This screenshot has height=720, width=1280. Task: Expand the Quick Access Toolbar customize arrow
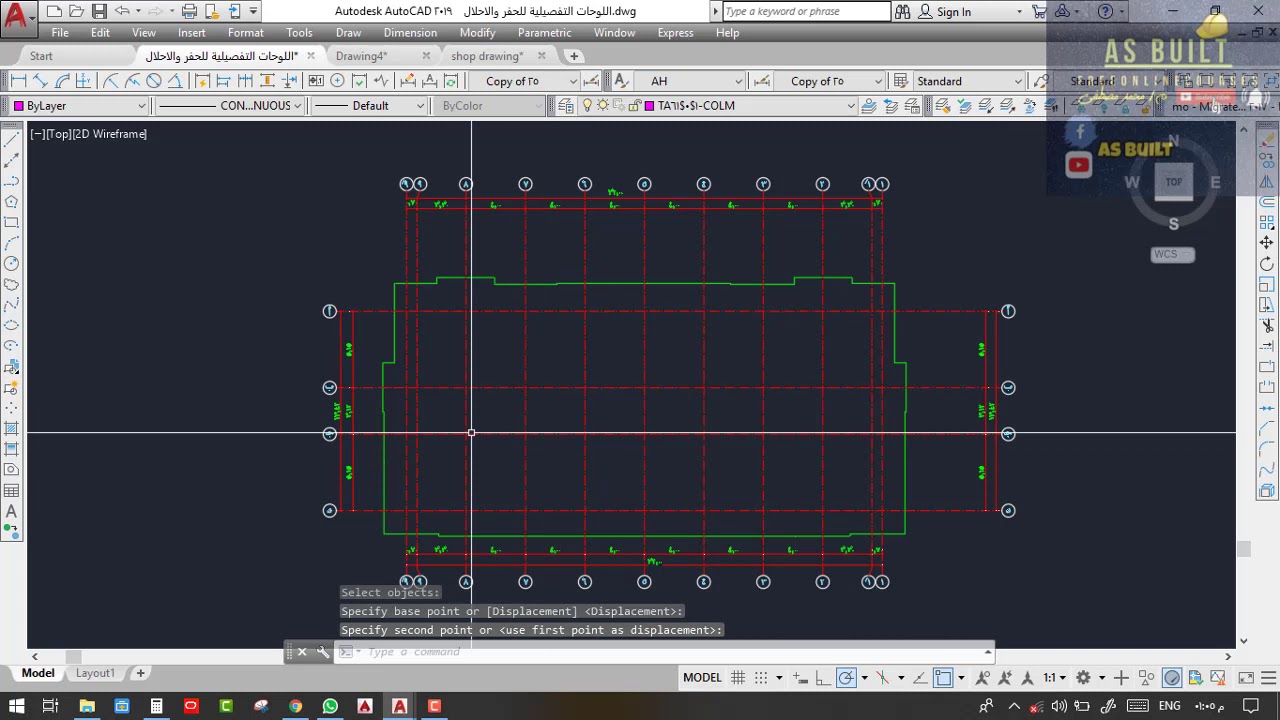[x=253, y=12]
